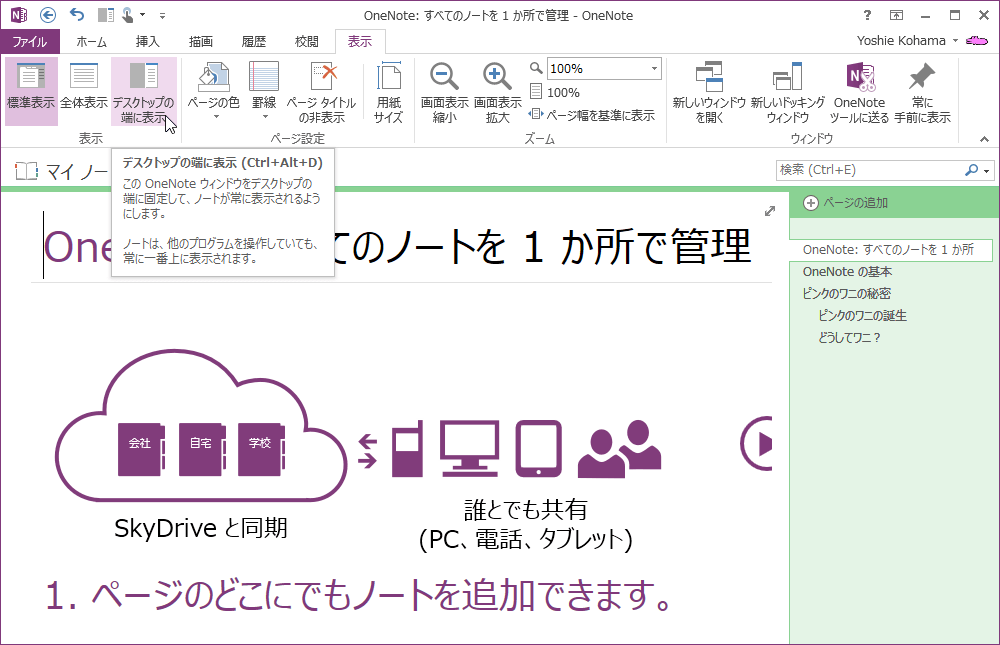Image resolution: width=1000 pixels, height=645 pixels.
Task: Expand zoom percentage dropdown arrow
Action: [x=654, y=68]
